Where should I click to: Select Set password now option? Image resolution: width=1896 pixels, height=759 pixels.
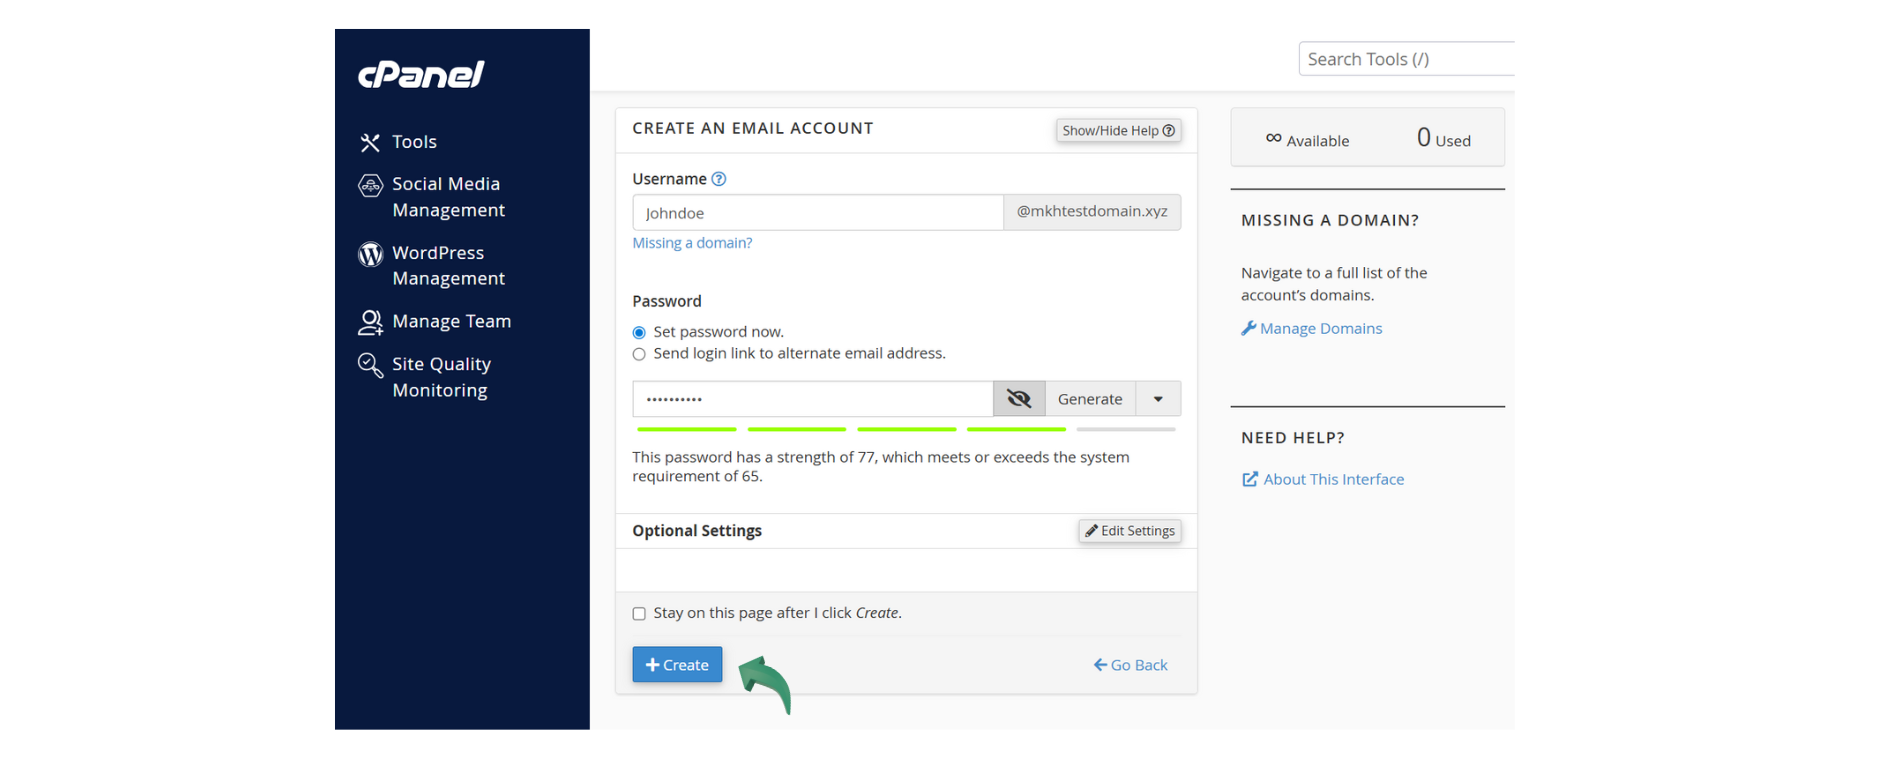coord(639,332)
